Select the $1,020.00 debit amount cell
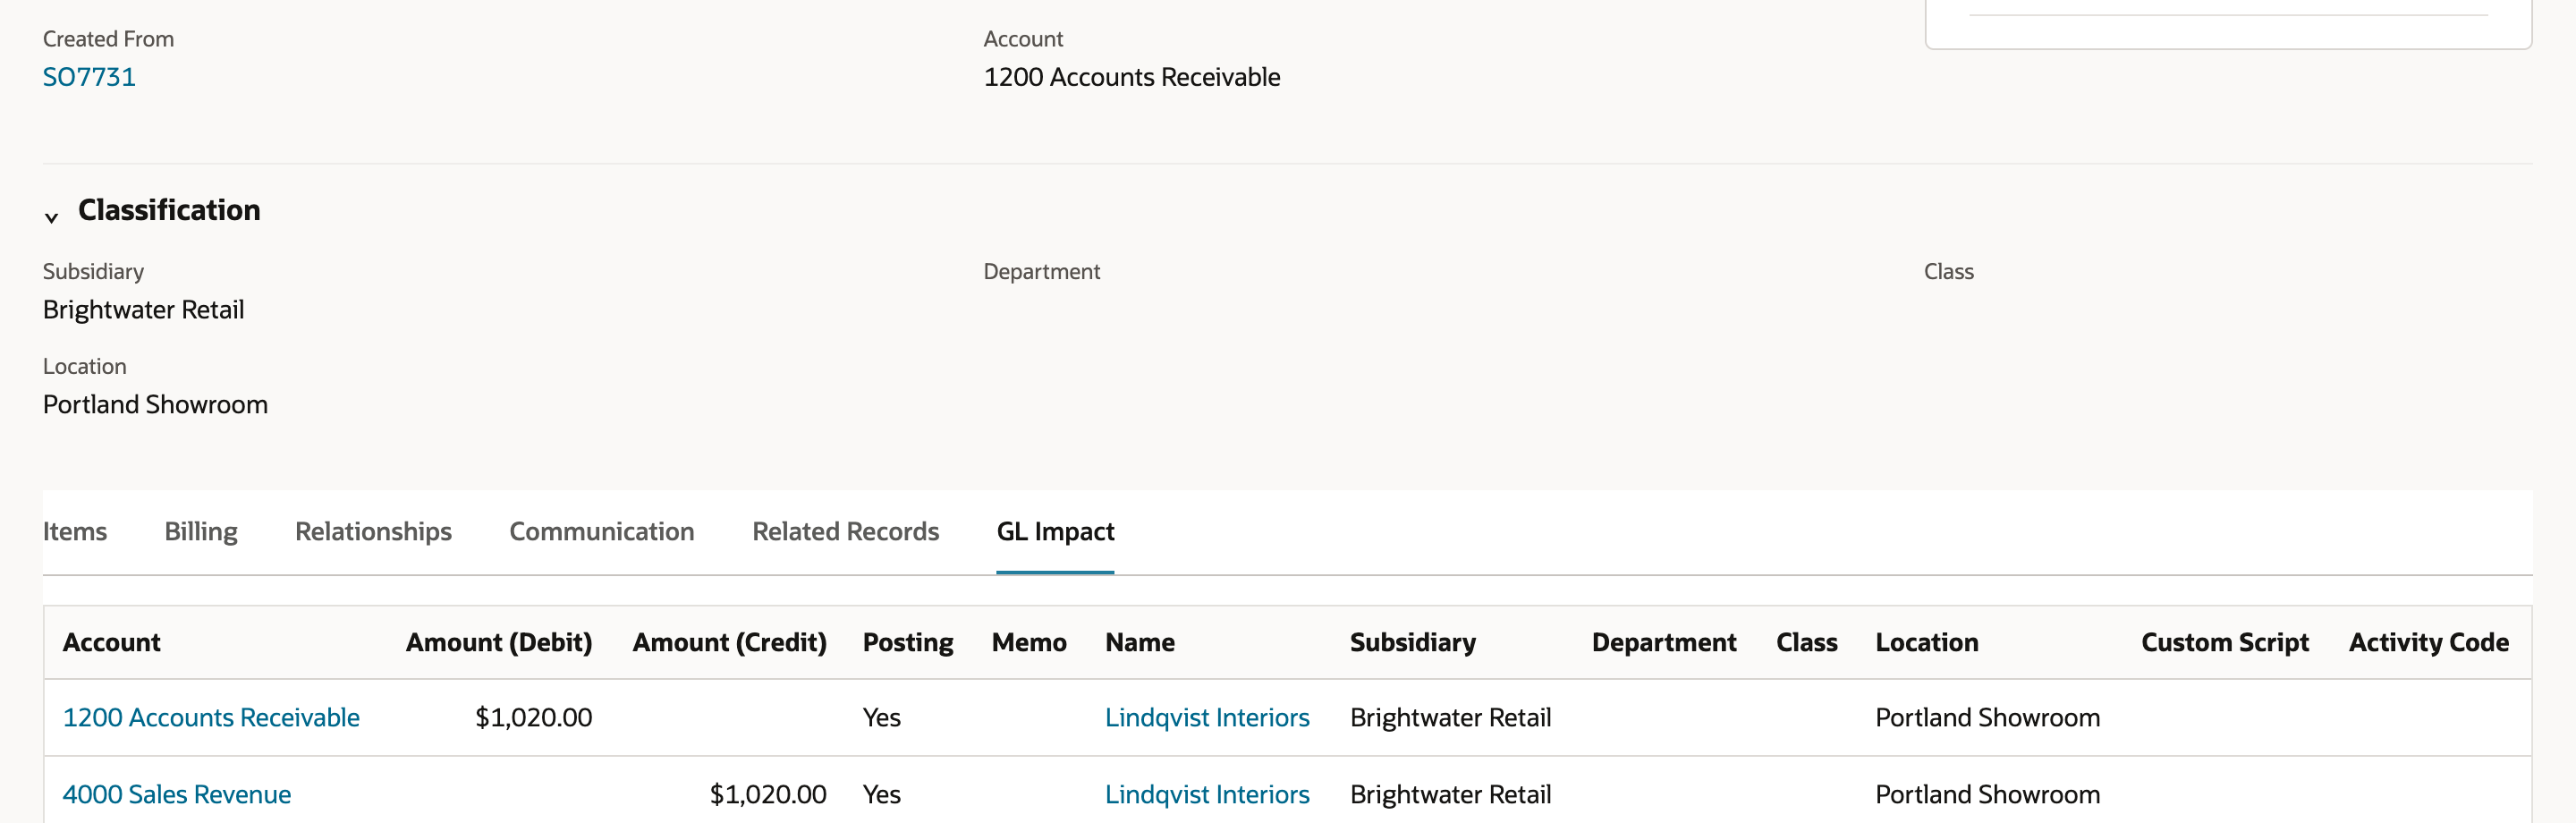This screenshot has width=2576, height=823. pos(534,717)
